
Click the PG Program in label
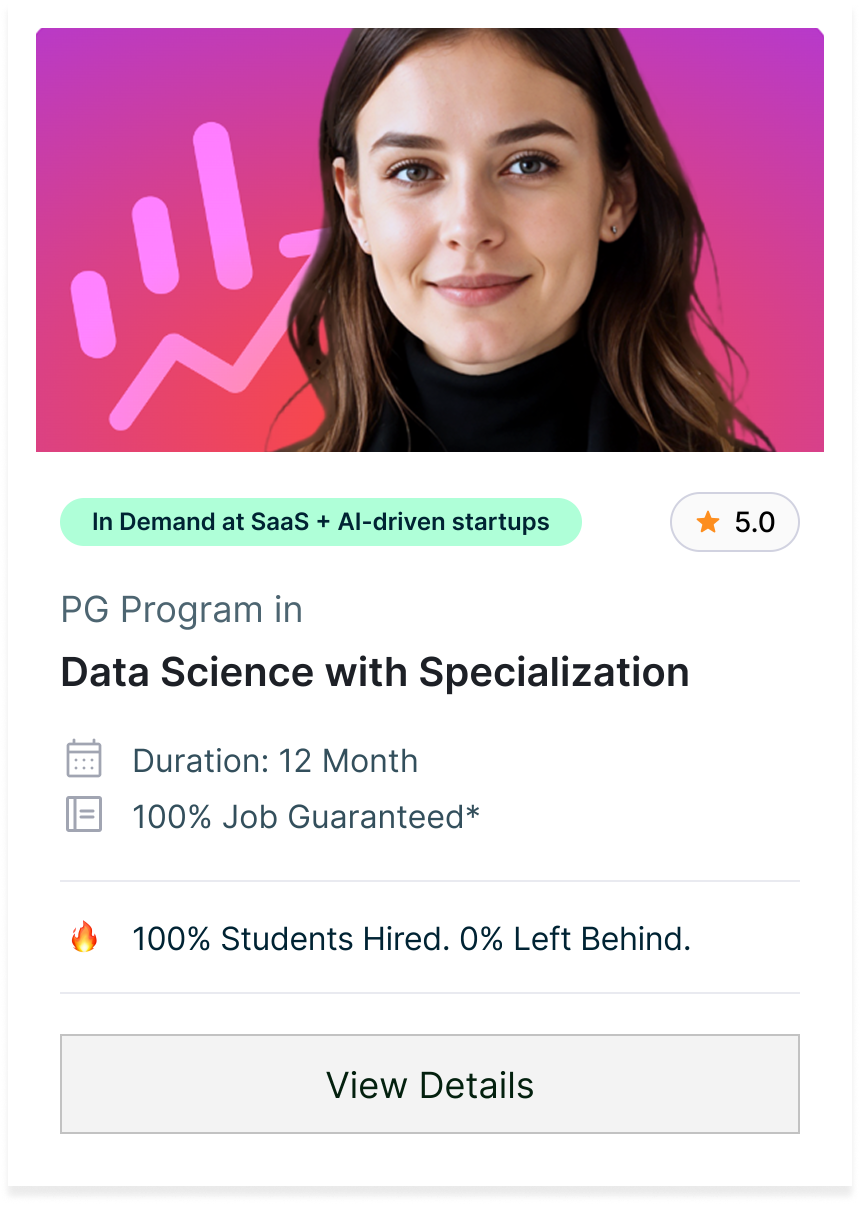(181, 610)
